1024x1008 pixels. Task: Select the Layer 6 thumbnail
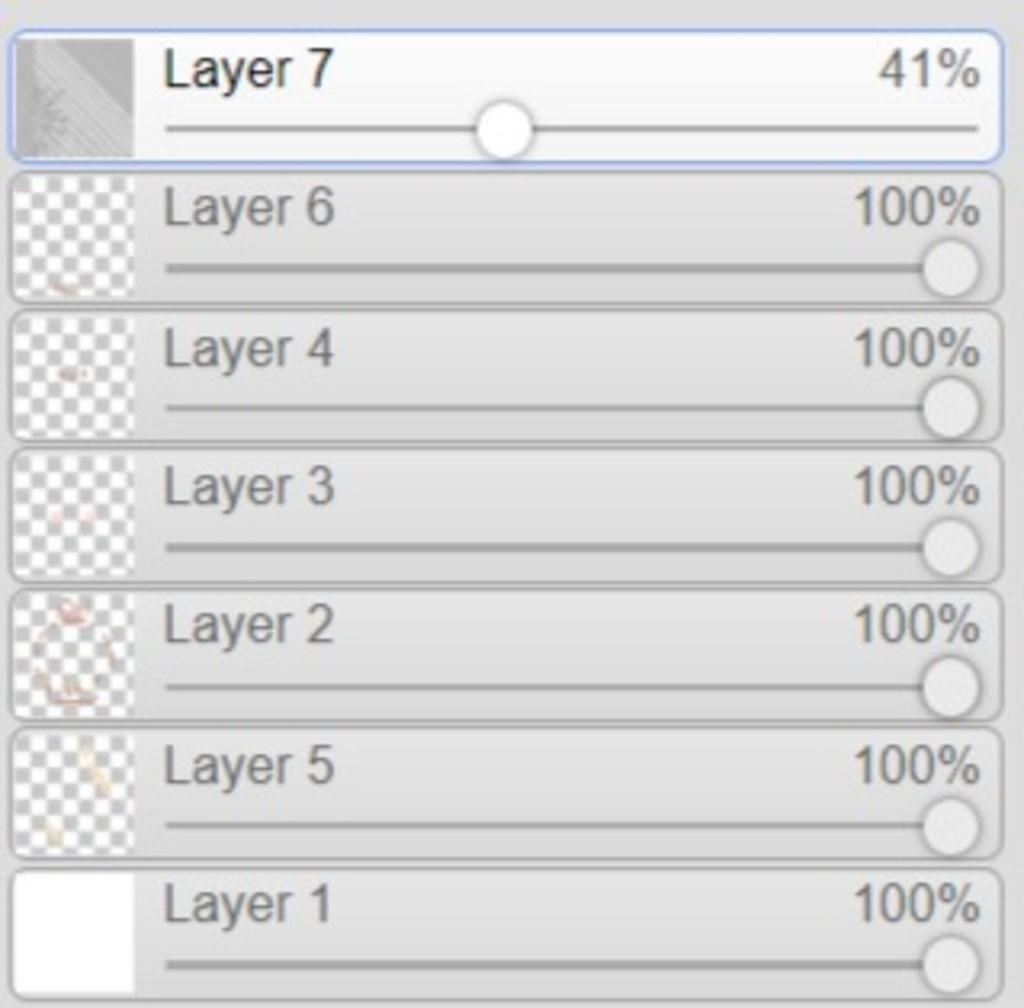pyautogui.click(x=74, y=237)
